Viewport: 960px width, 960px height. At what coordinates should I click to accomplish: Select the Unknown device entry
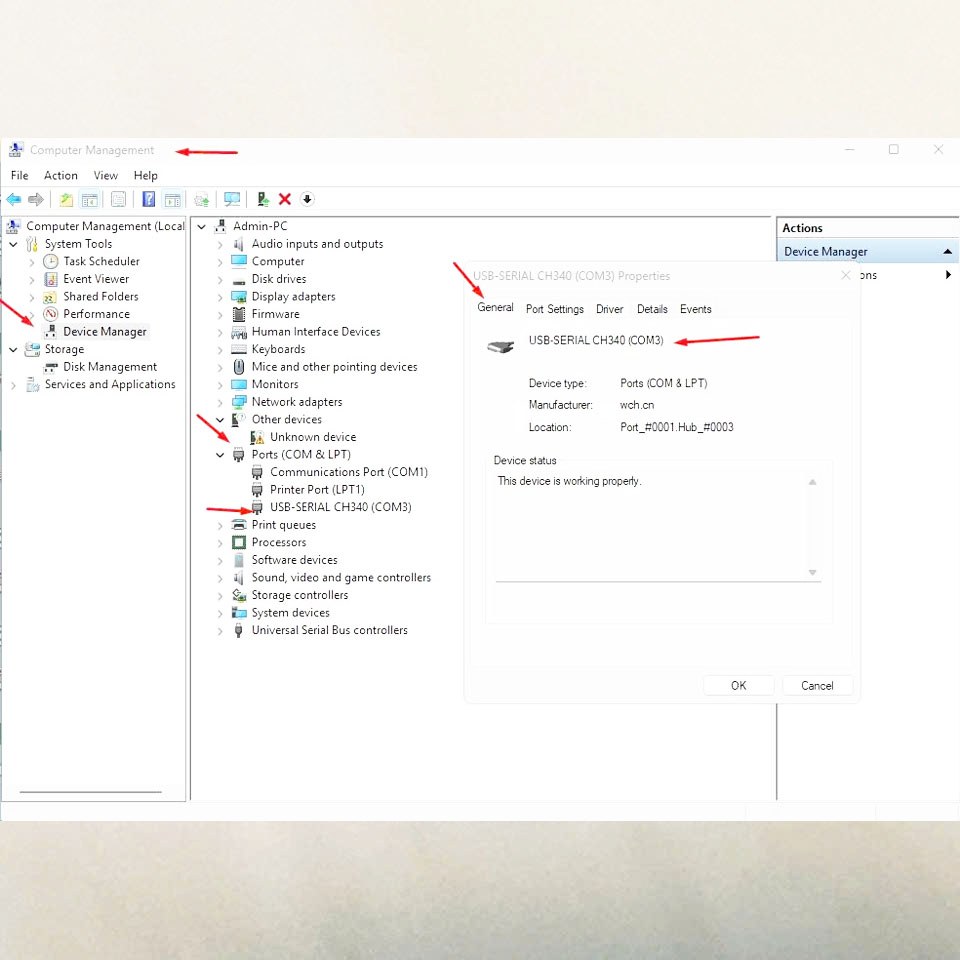click(313, 437)
